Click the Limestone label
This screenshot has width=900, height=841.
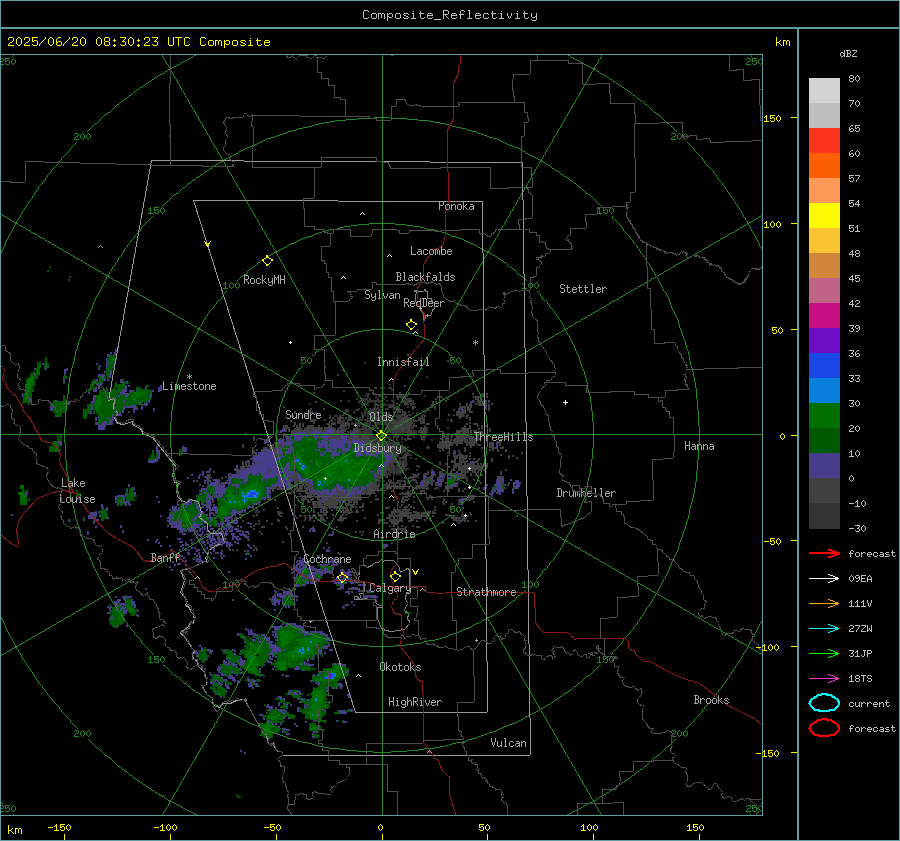click(x=189, y=386)
